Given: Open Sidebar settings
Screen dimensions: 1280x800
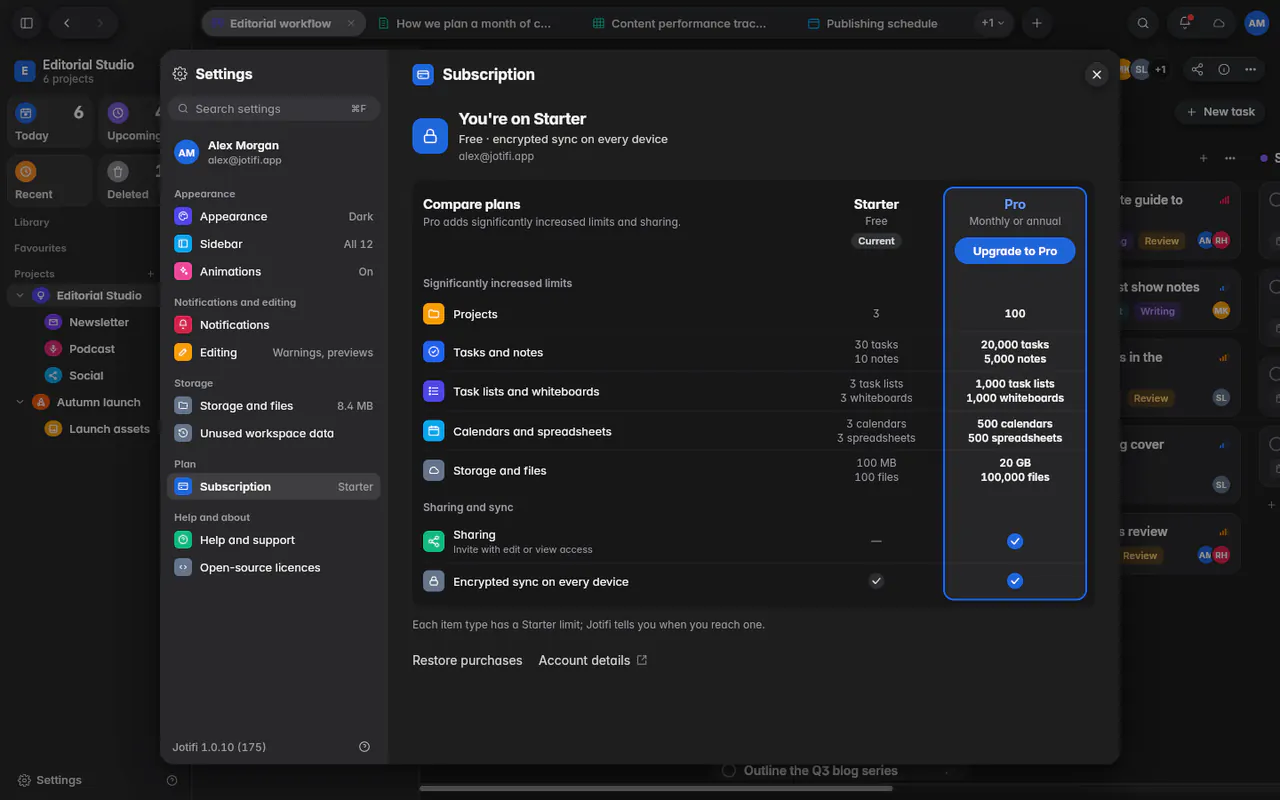Looking at the screenshot, I should pos(273,244).
